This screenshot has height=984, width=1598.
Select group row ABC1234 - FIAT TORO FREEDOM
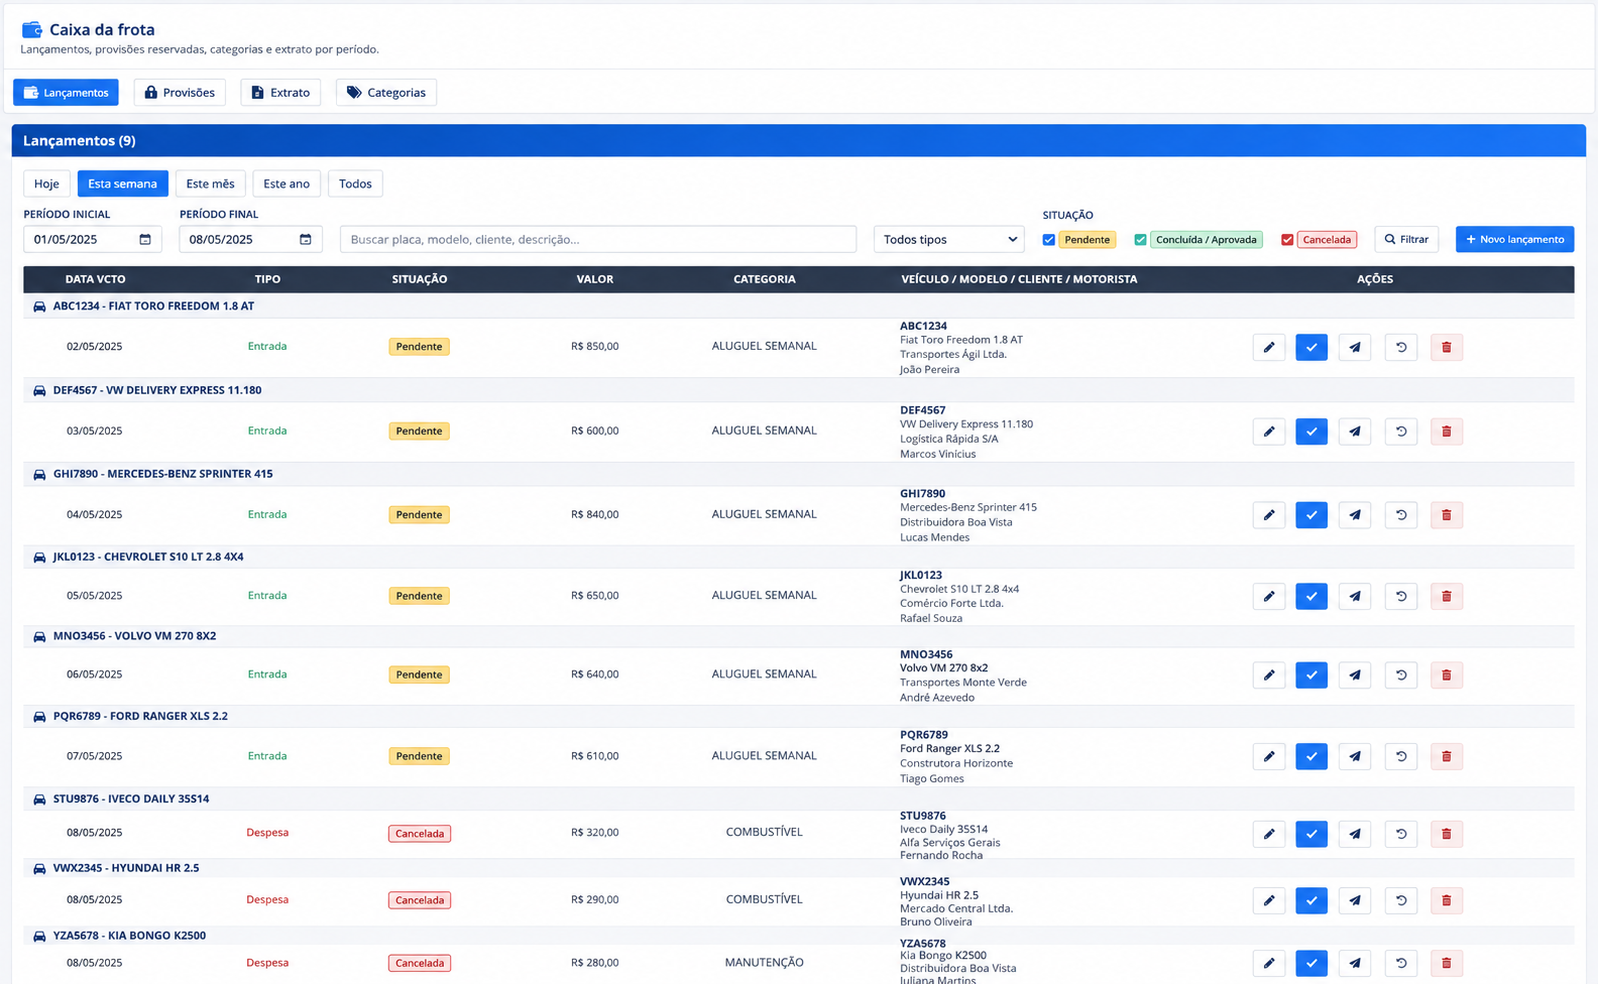pyautogui.click(x=798, y=306)
